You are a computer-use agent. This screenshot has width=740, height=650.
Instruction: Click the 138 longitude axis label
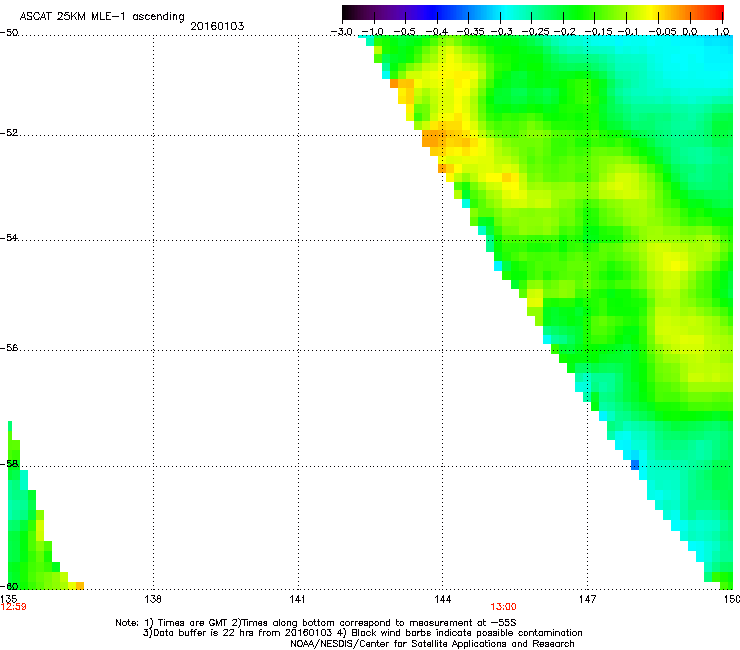pyautogui.click(x=153, y=599)
